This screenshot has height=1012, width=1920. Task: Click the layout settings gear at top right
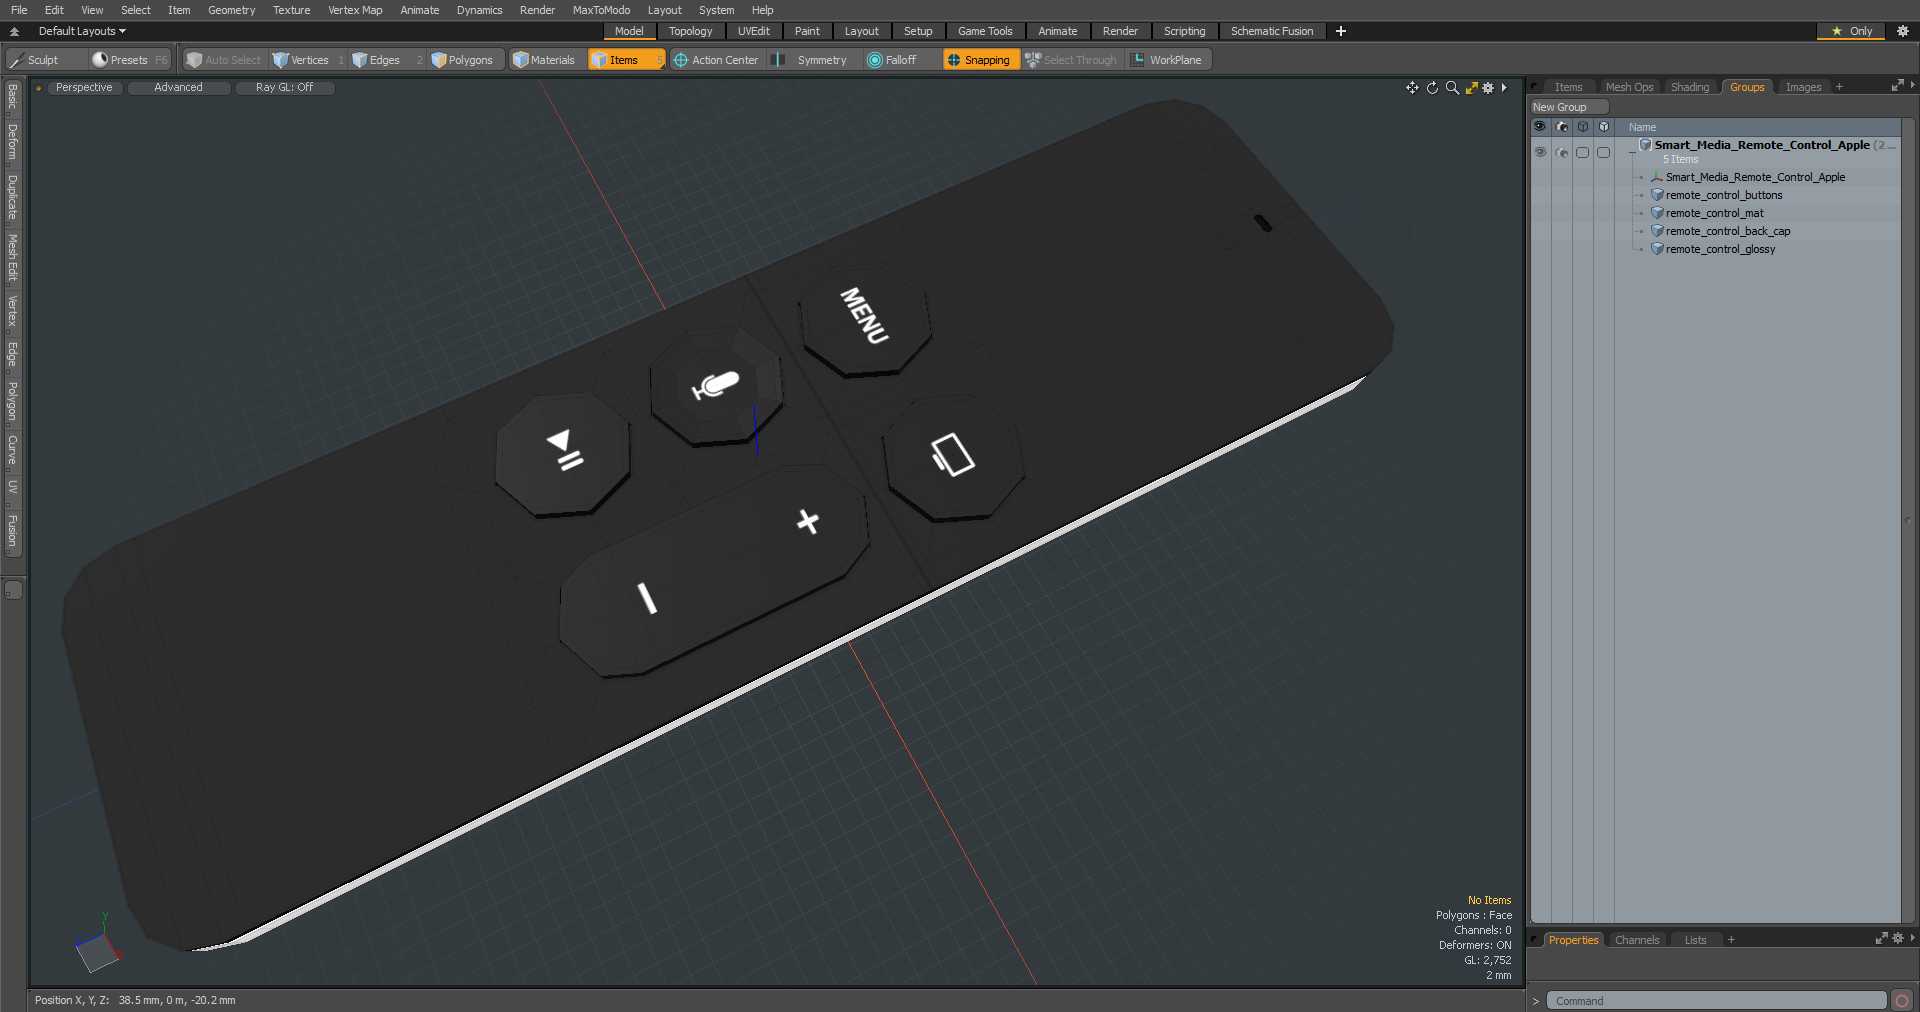point(1903,31)
